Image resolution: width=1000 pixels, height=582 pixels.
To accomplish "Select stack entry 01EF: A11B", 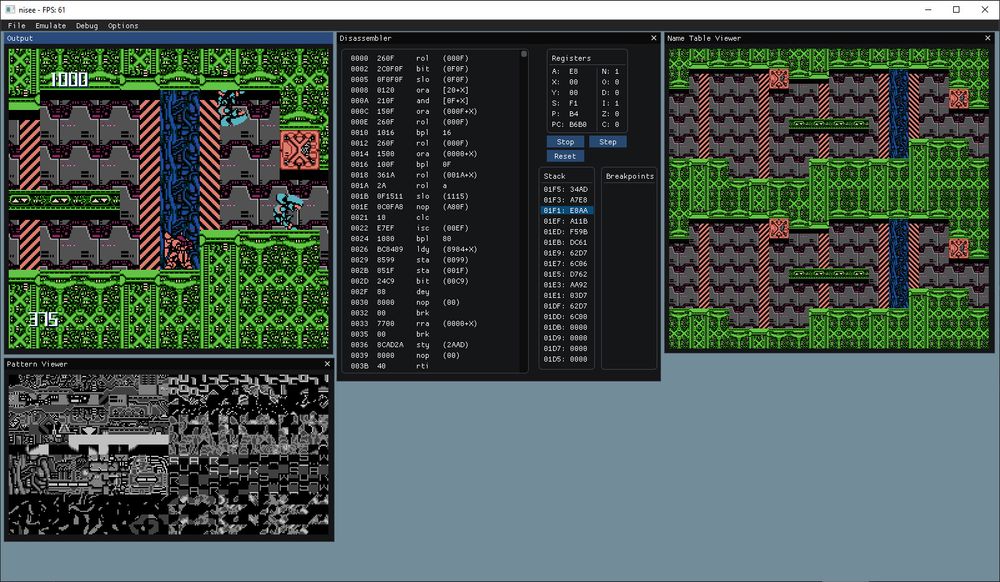I will (566, 221).
